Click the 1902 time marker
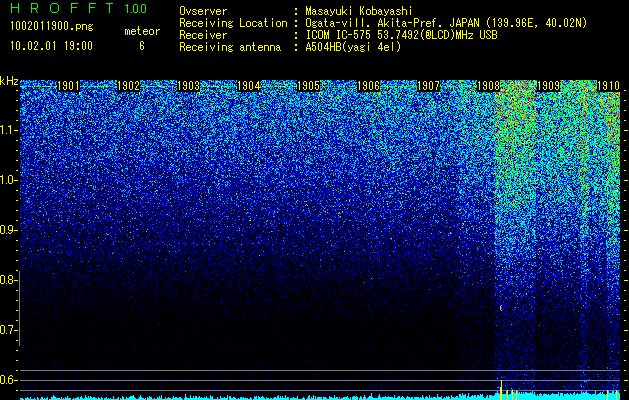 [x=128, y=86]
